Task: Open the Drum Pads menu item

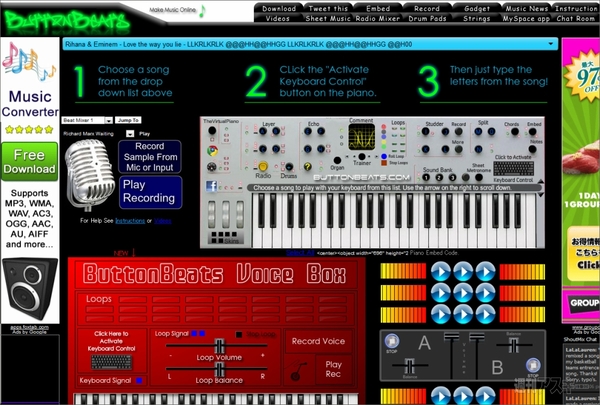Action: click(x=427, y=18)
